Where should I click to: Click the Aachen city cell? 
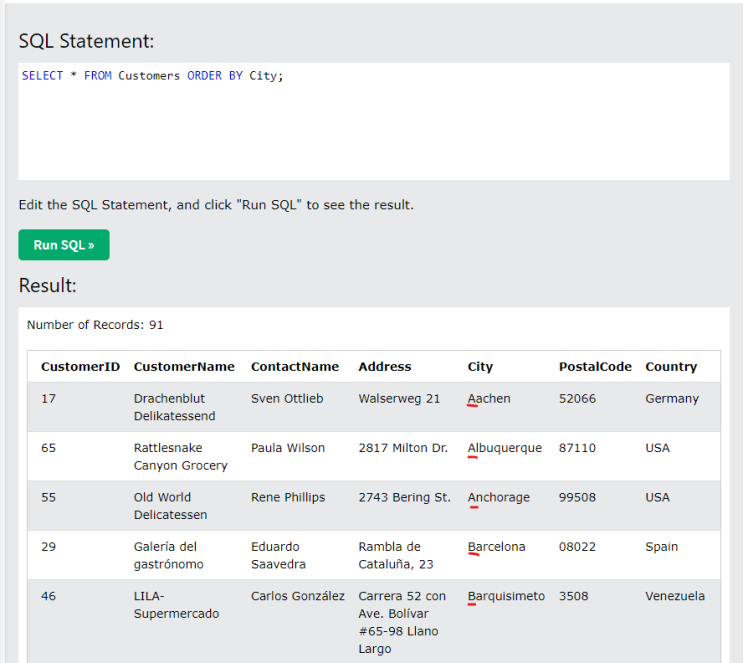coord(489,399)
